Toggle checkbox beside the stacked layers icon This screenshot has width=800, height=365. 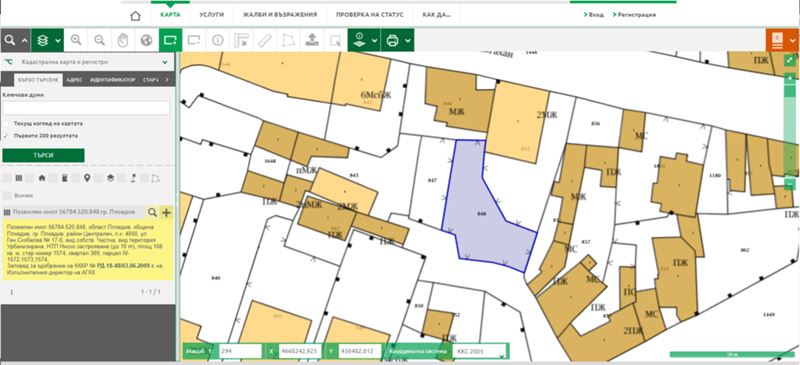[x=99, y=178]
